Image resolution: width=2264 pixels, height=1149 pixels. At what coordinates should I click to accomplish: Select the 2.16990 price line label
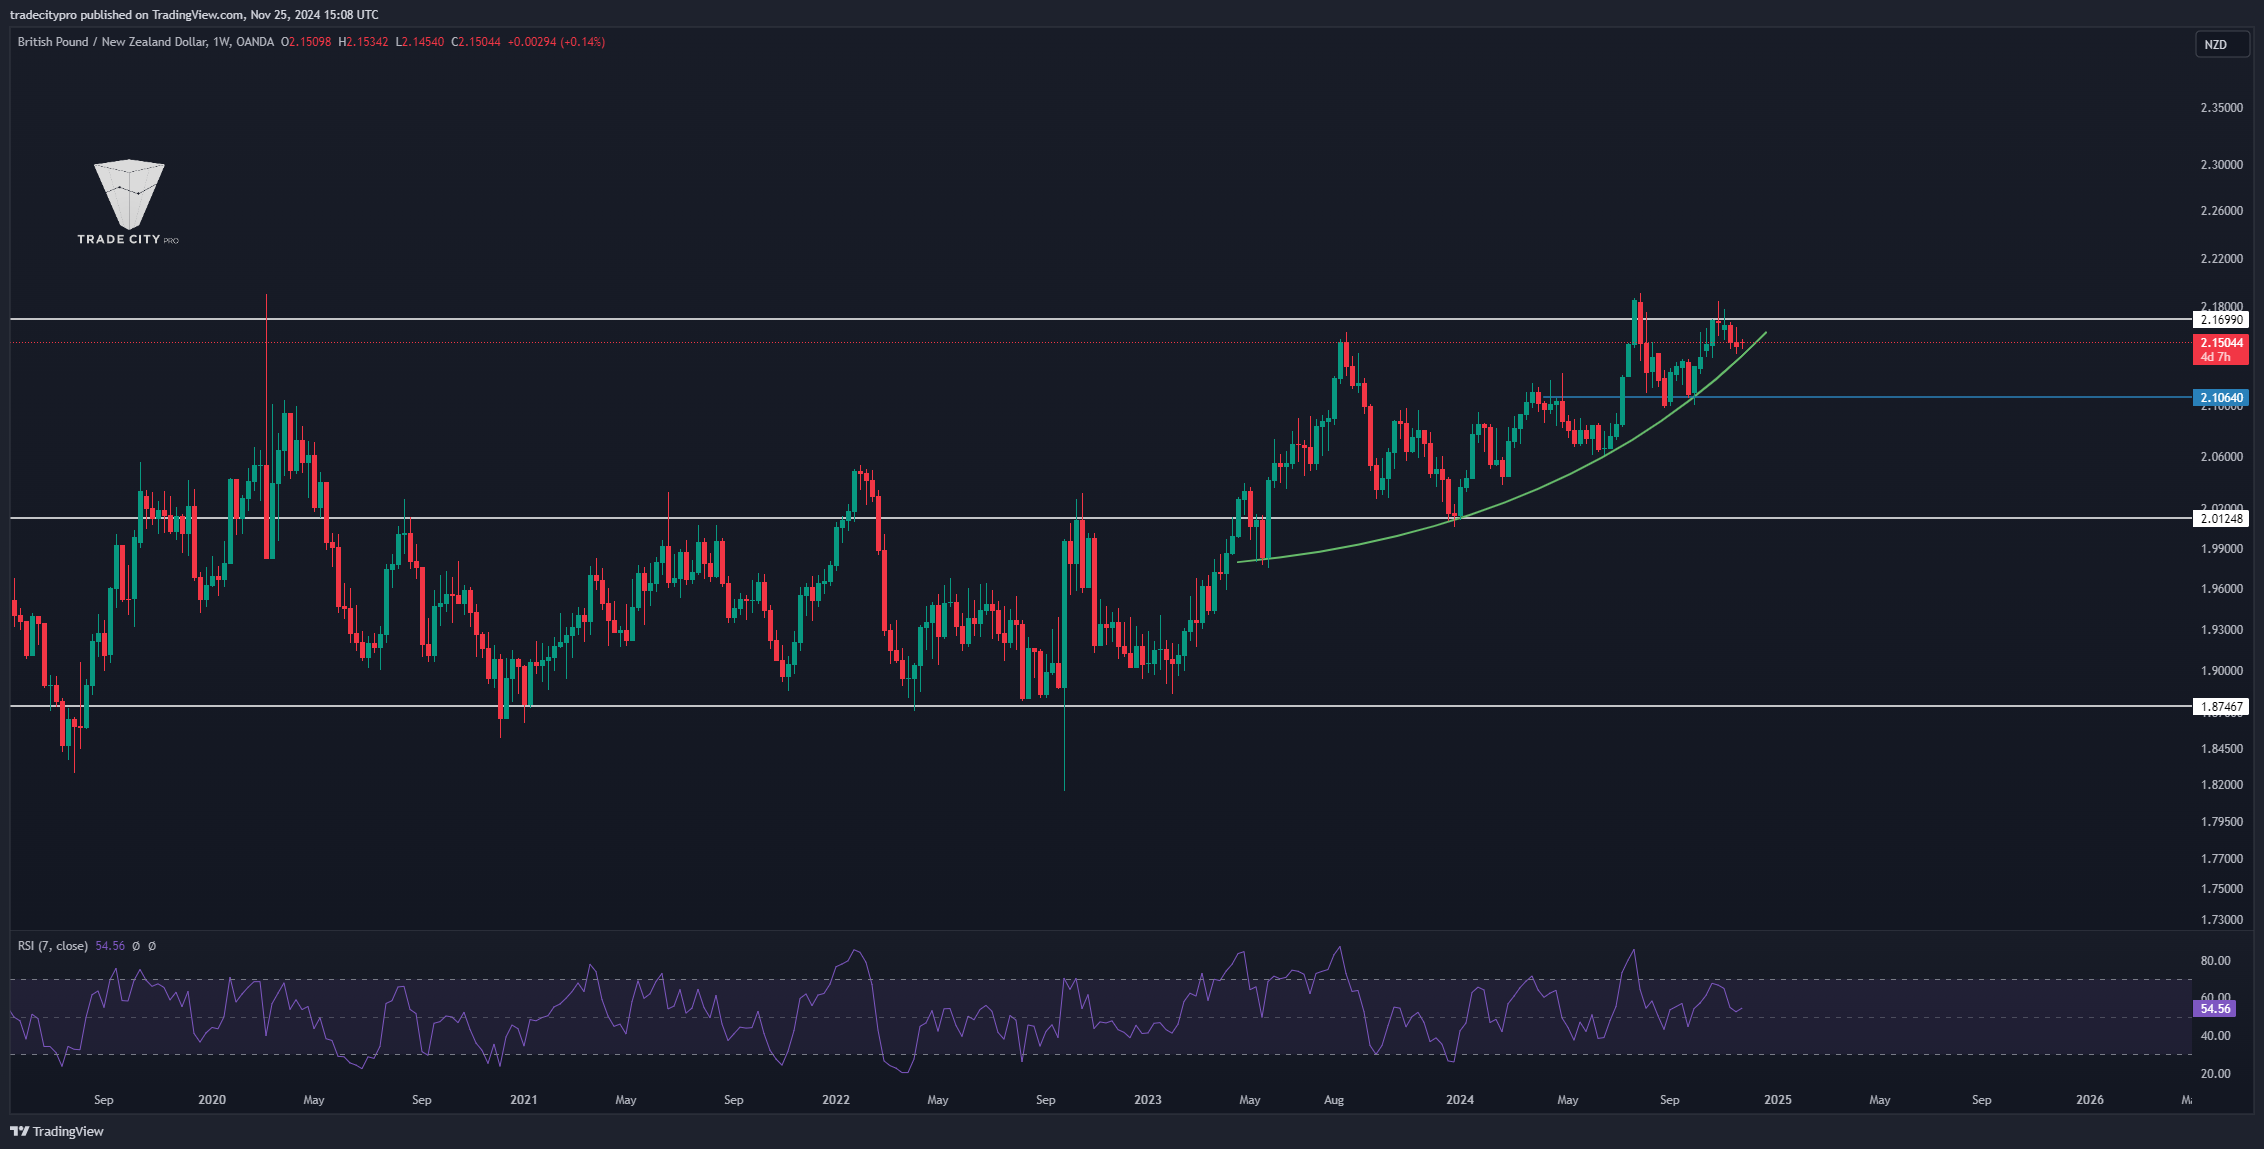(2221, 320)
